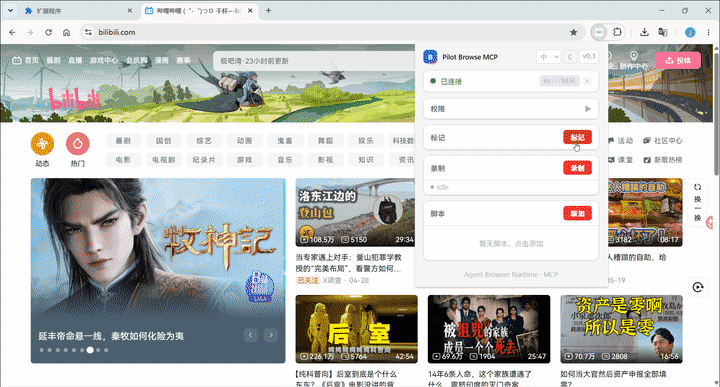The width and height of the screenshot is (720, 387).
Task: Select the 动画 category chip
Action: click(244, 140)
